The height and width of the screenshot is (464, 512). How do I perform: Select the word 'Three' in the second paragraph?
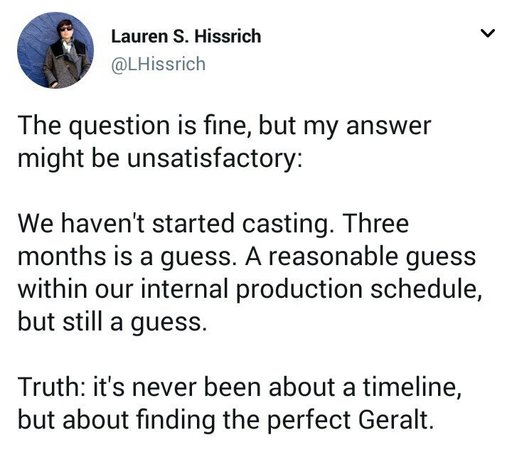click(375, 224)
